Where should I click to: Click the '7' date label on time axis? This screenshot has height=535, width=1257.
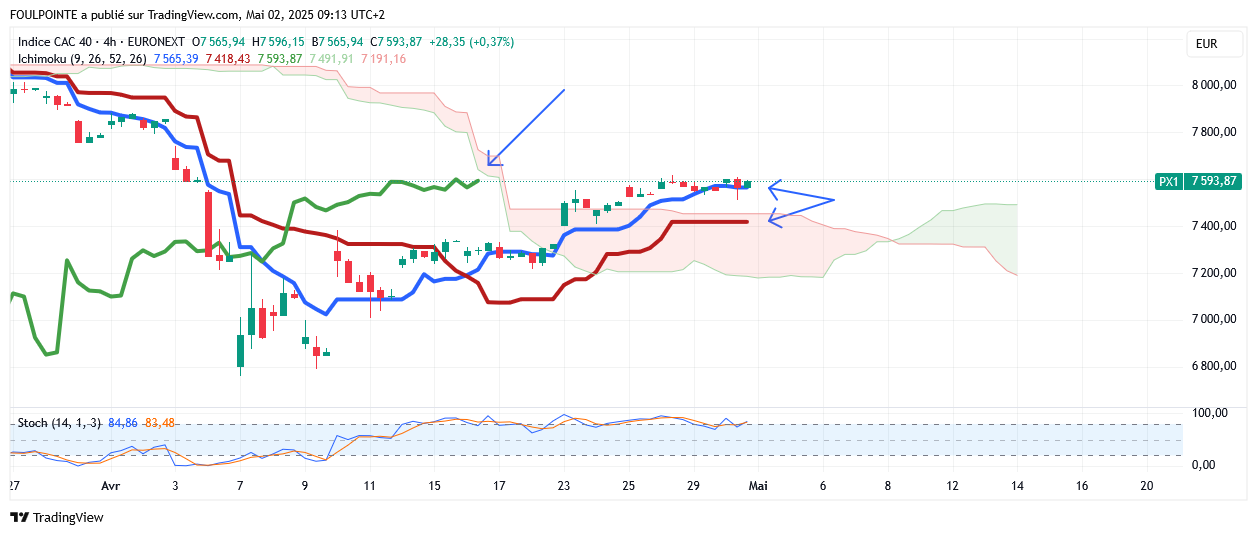click(x=240, y=485)
